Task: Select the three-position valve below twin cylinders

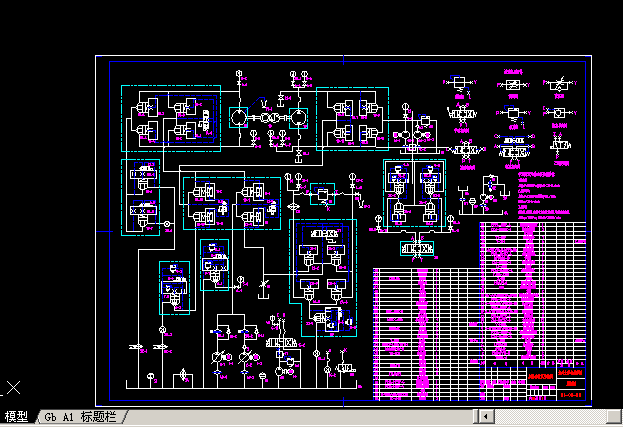Action: click(417, 249)
